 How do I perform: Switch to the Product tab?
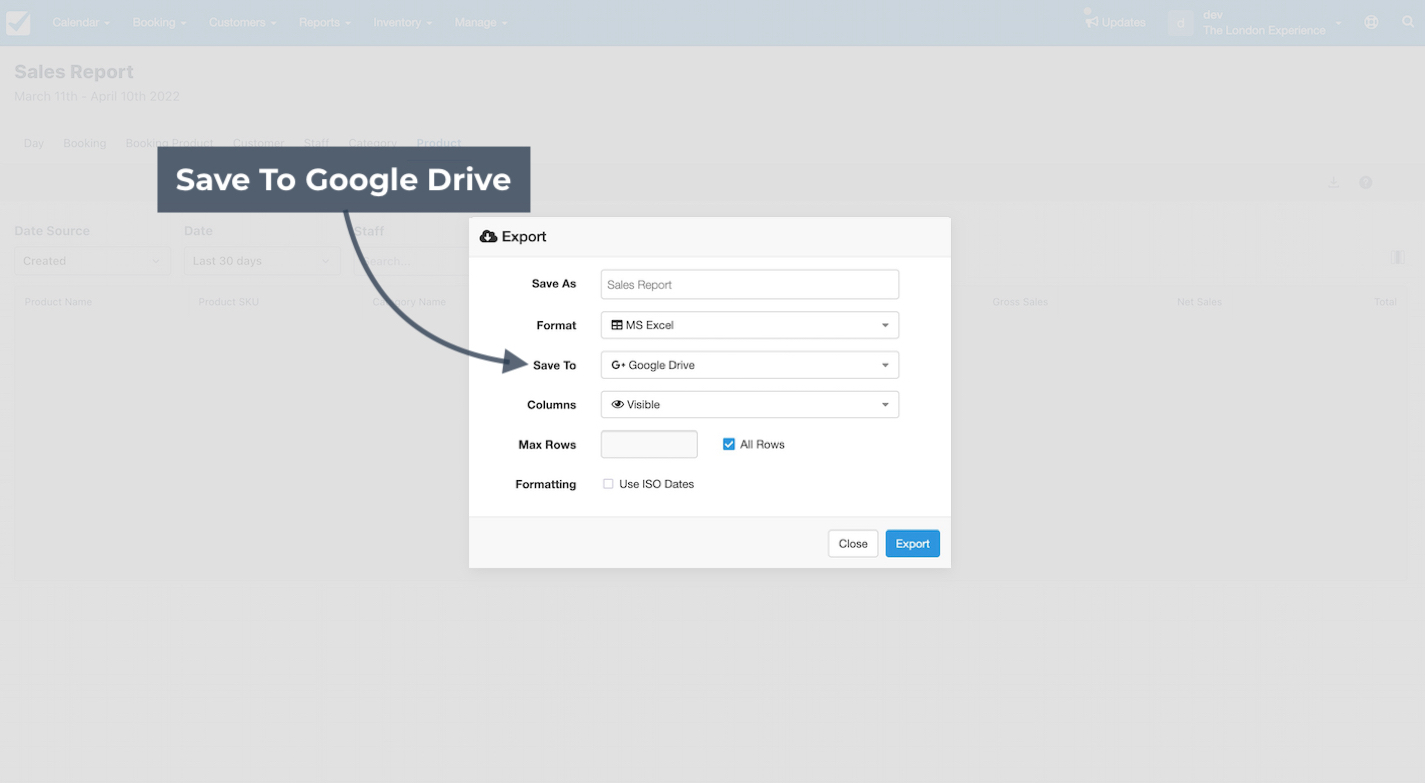coord(439,143)
